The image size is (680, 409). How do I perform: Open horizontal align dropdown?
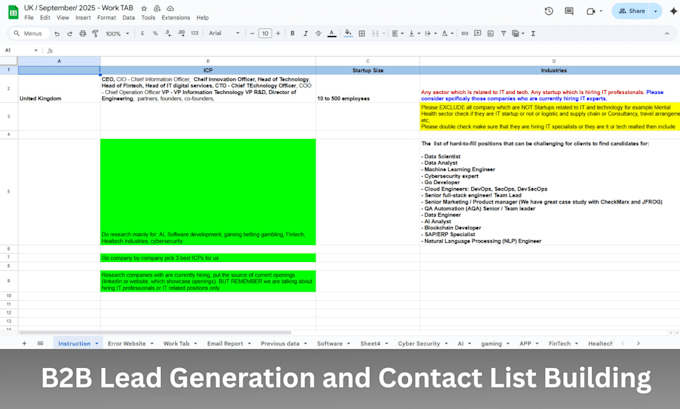point(398,33)
